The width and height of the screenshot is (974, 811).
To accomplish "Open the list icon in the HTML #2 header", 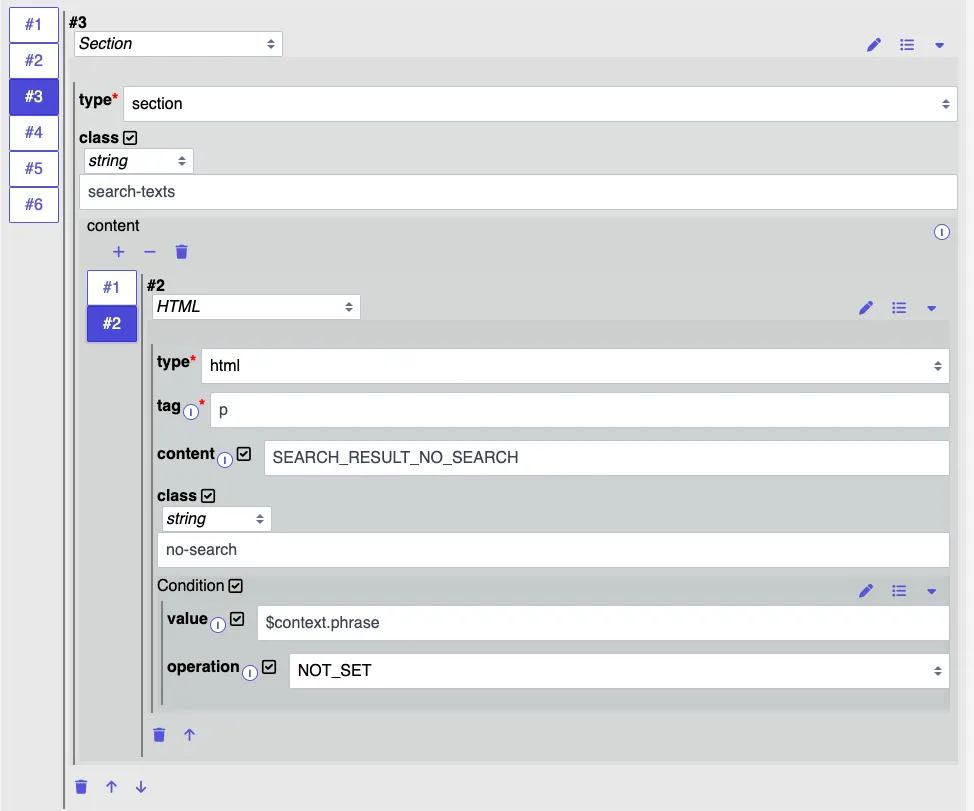I will tap(899, 308).
